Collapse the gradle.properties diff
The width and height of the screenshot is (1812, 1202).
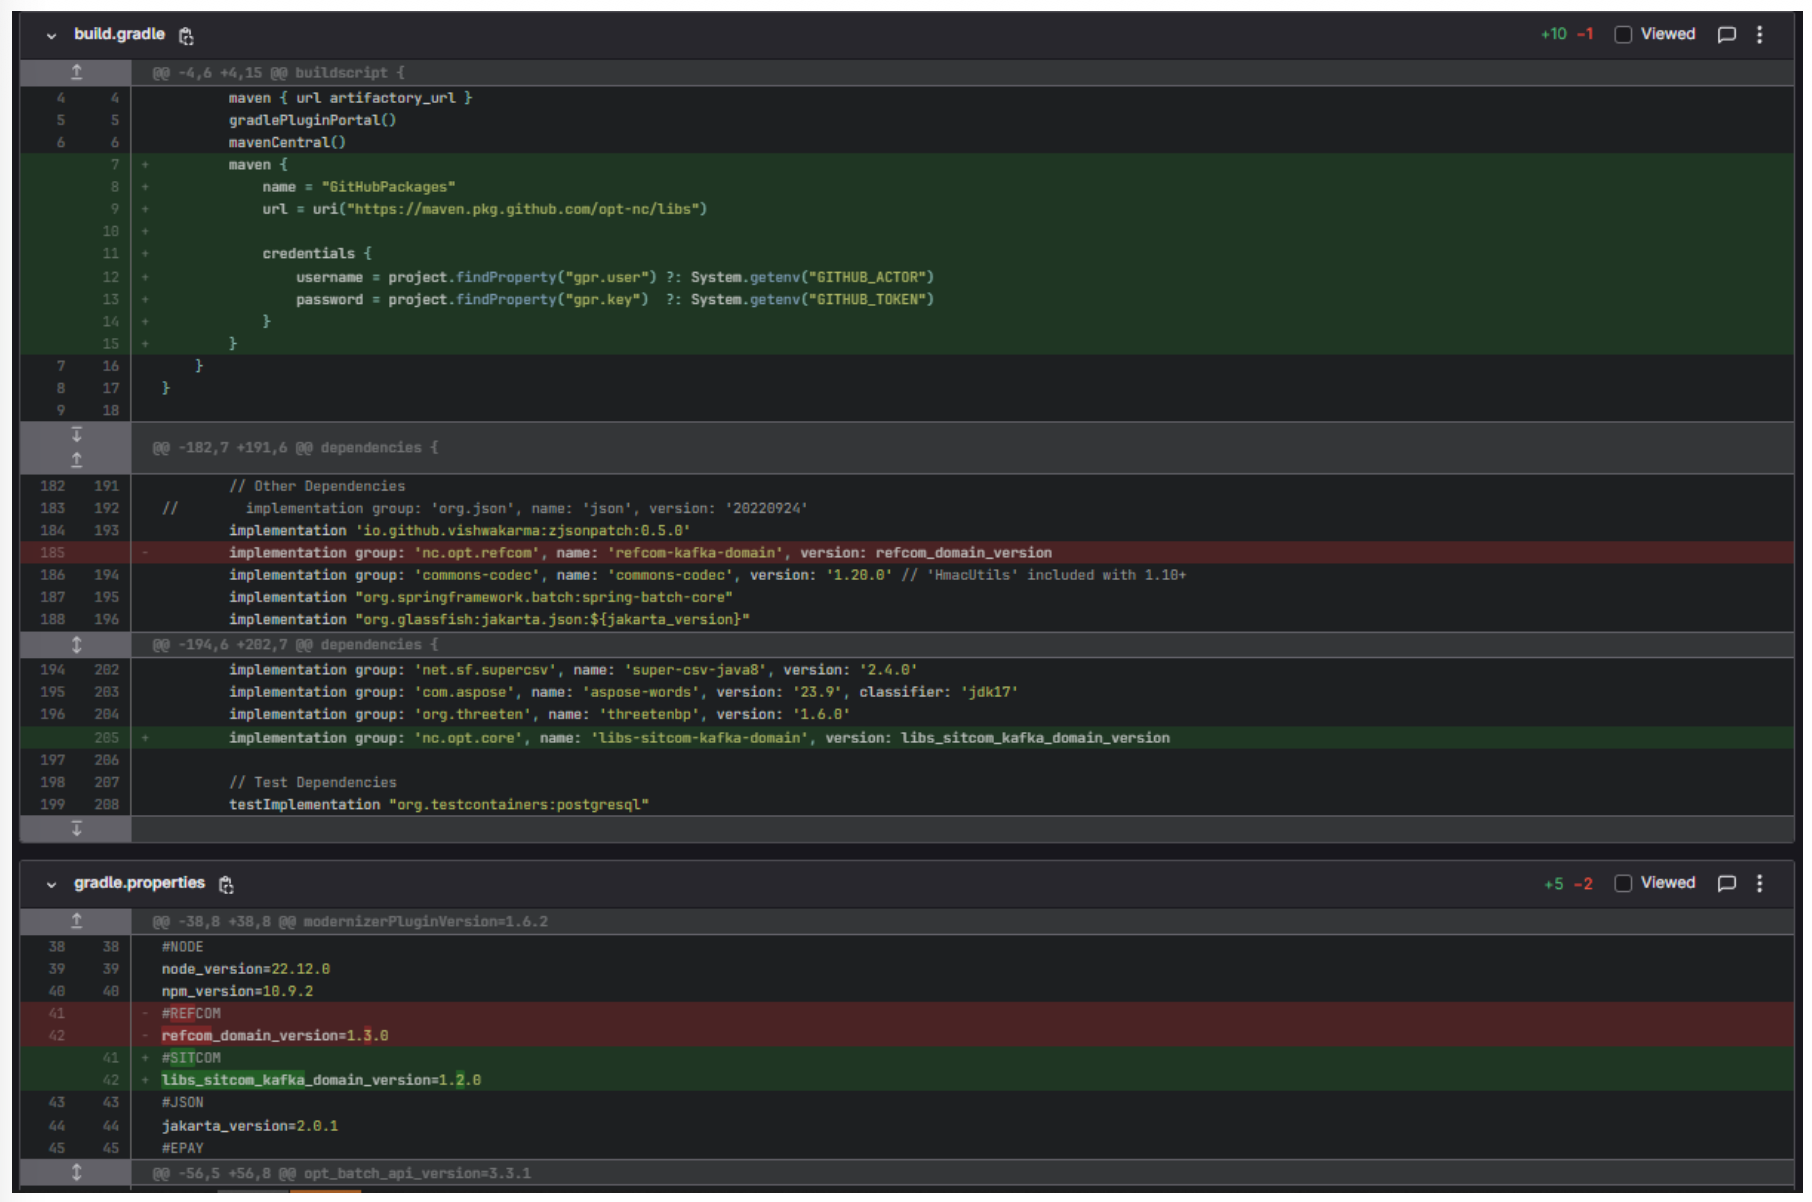pyautogui.click(x=51, y=885)
